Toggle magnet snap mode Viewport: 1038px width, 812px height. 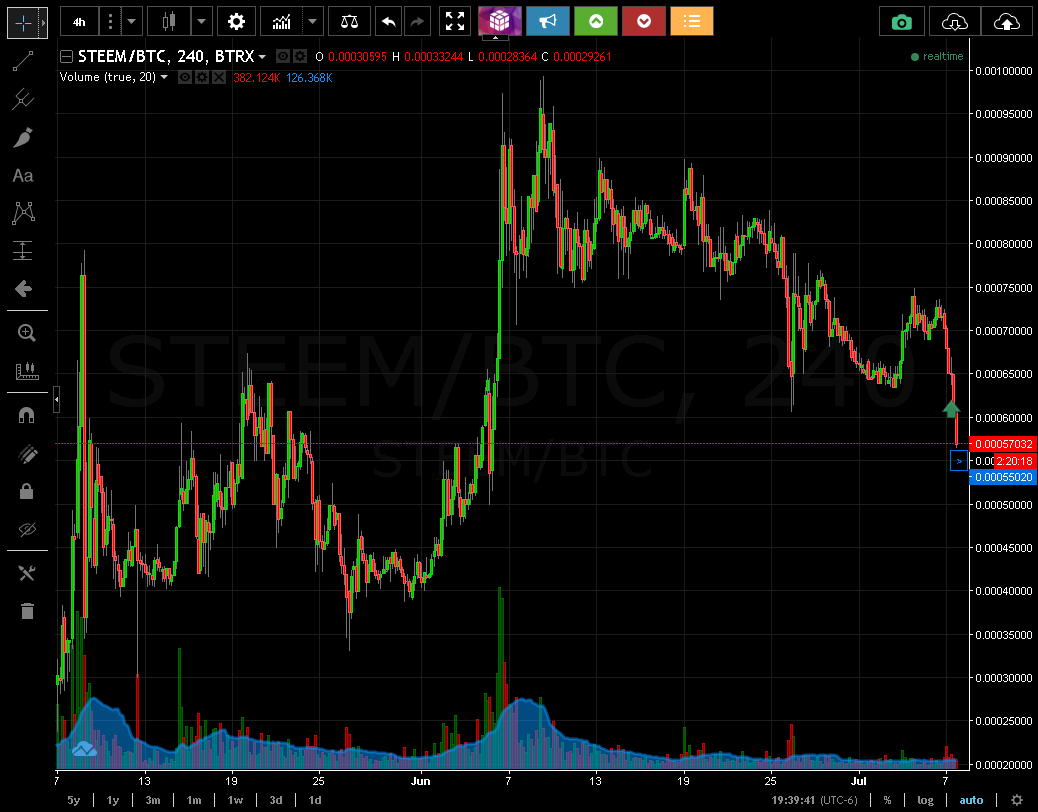[x=26, y=415]
